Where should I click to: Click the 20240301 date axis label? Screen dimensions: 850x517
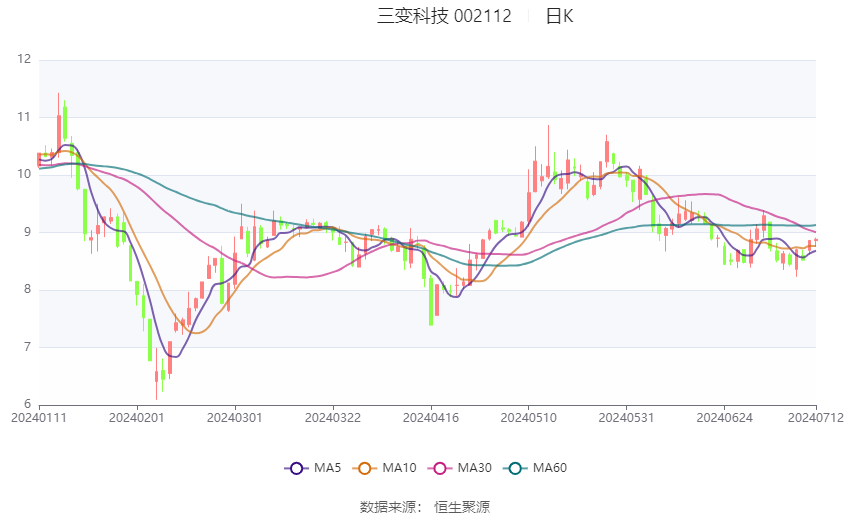pyautogui.click(x=234, y=416)
